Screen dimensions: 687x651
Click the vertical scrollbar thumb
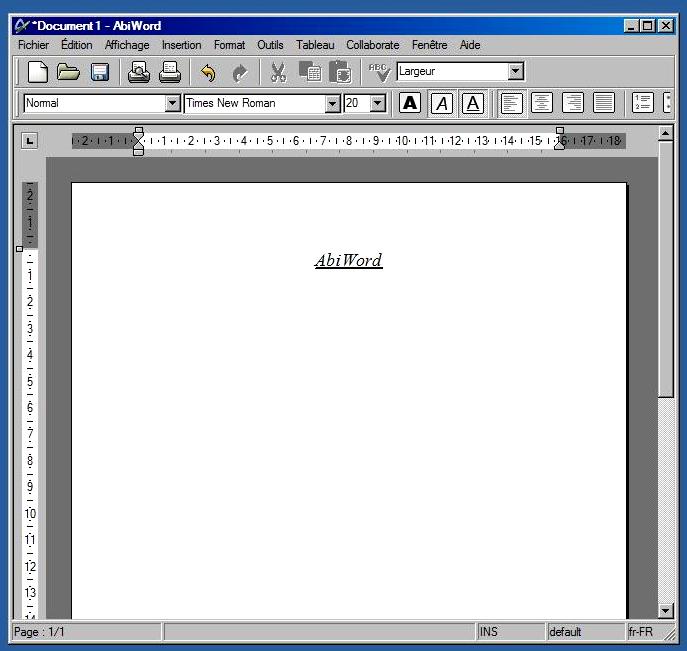(x=666, y=269)
